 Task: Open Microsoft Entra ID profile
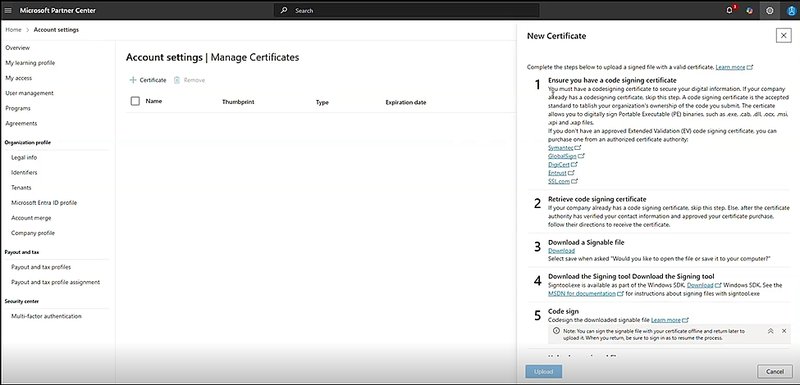tap(44, 202)
